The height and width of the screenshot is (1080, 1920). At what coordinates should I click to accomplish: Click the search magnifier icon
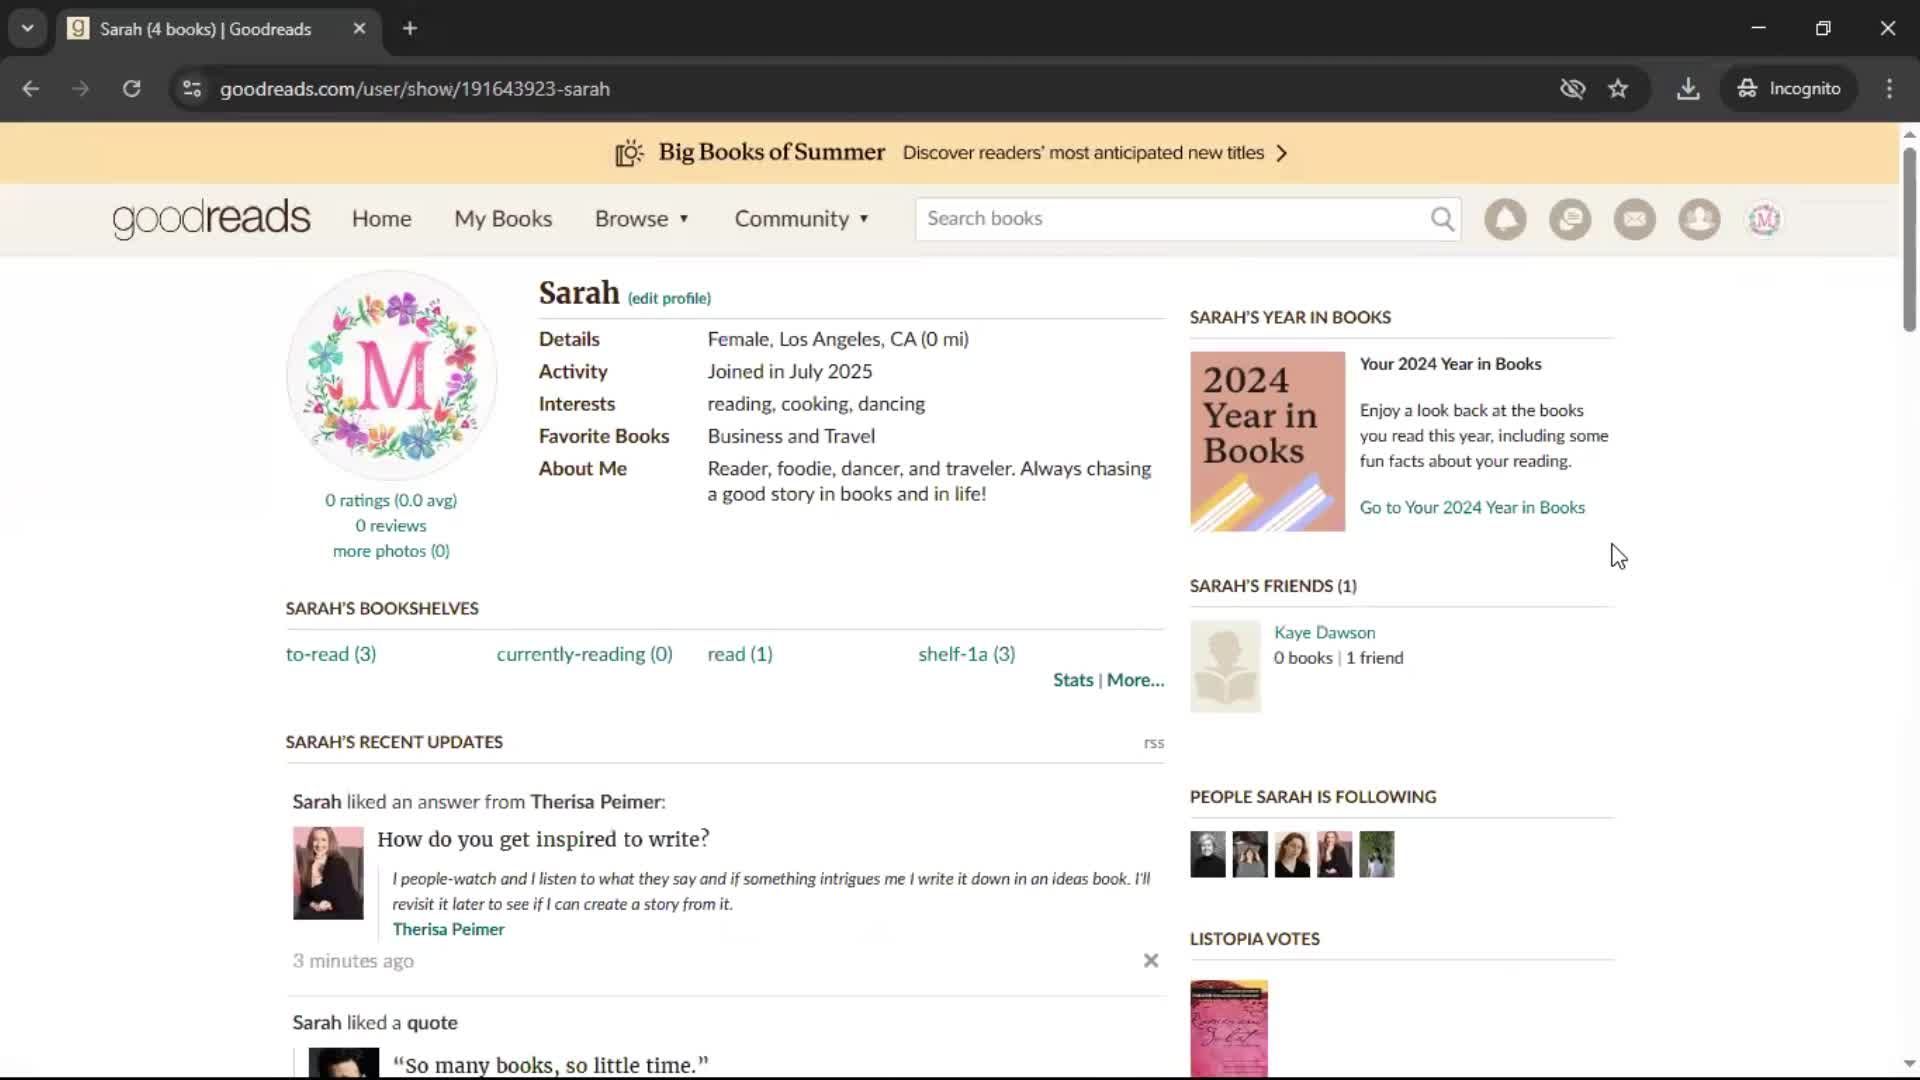[x=1442, y=219]
